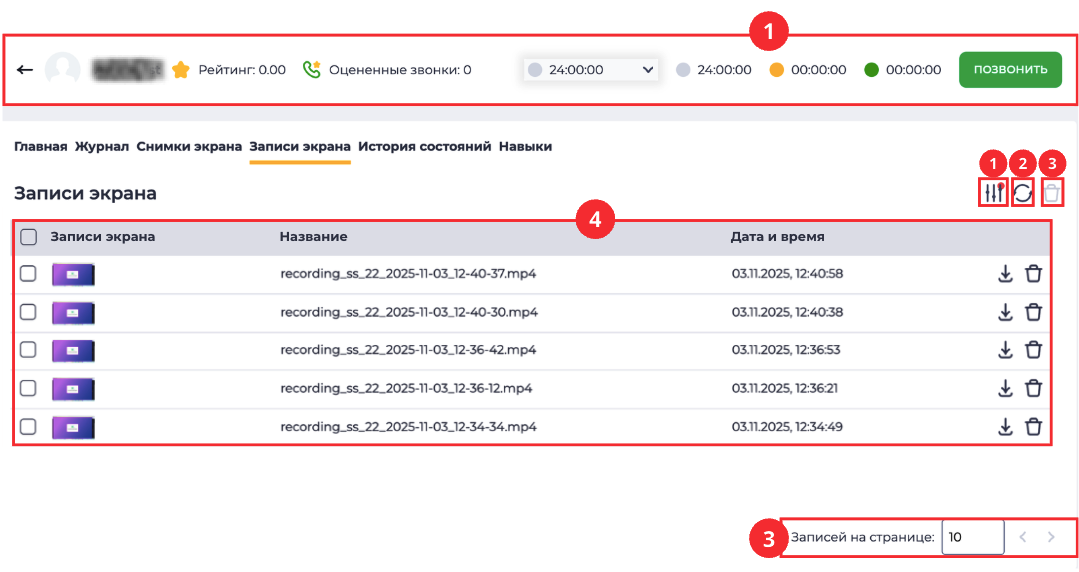The height and width of the screenshot is (572, 1079).
Task: Click file name recording_ss_22_2025-11-03_12-40-37.mp4
Action: 408,274
